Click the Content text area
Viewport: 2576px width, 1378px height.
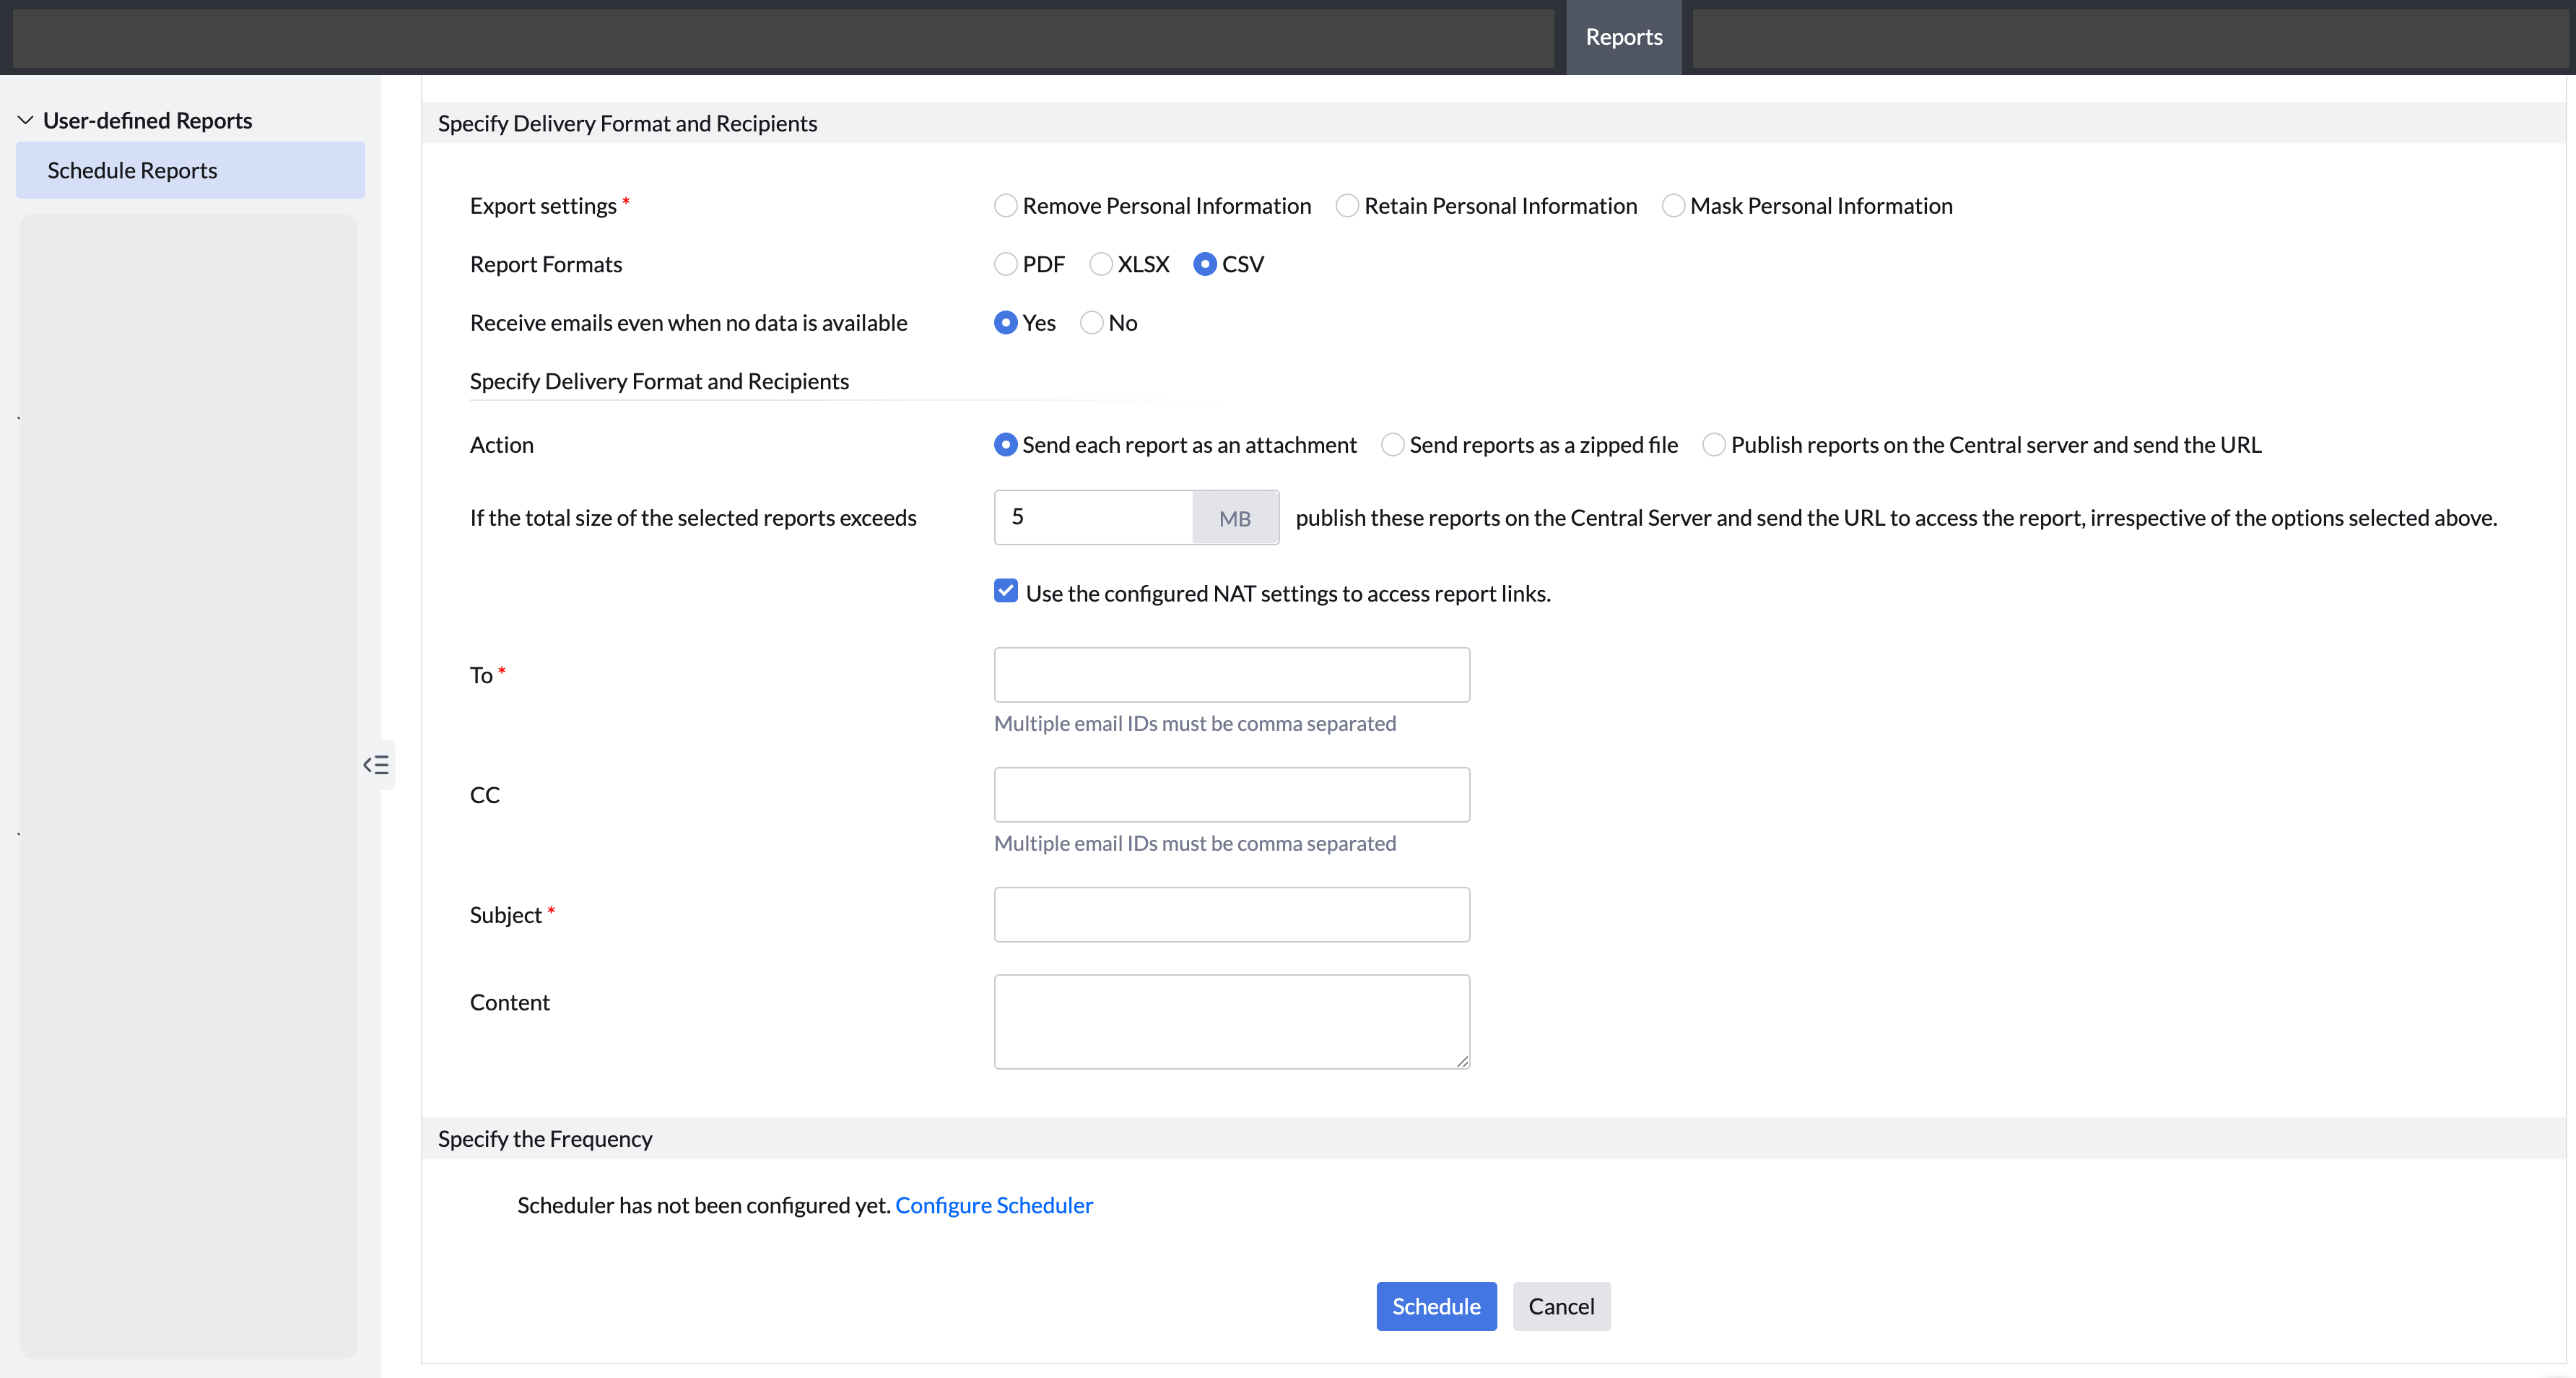1231,1022
